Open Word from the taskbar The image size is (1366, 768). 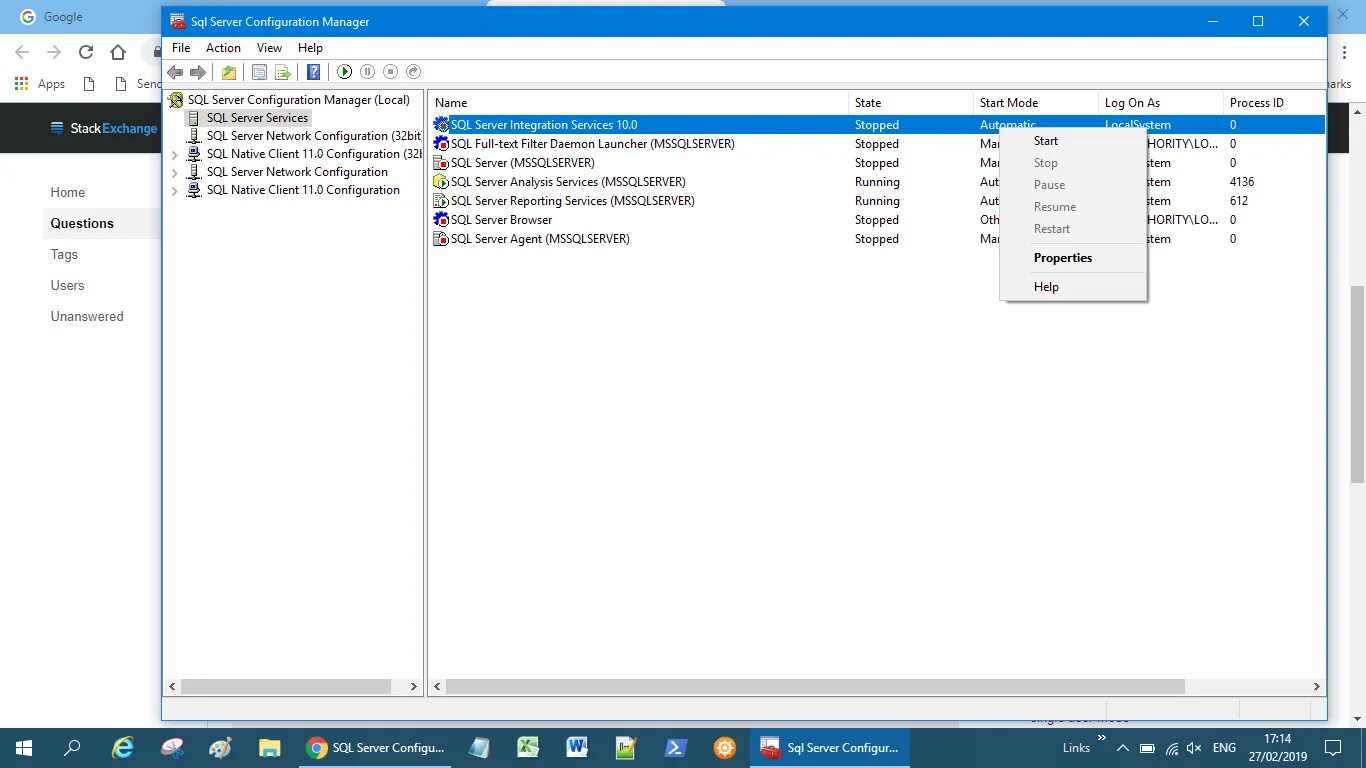[577, 747]
